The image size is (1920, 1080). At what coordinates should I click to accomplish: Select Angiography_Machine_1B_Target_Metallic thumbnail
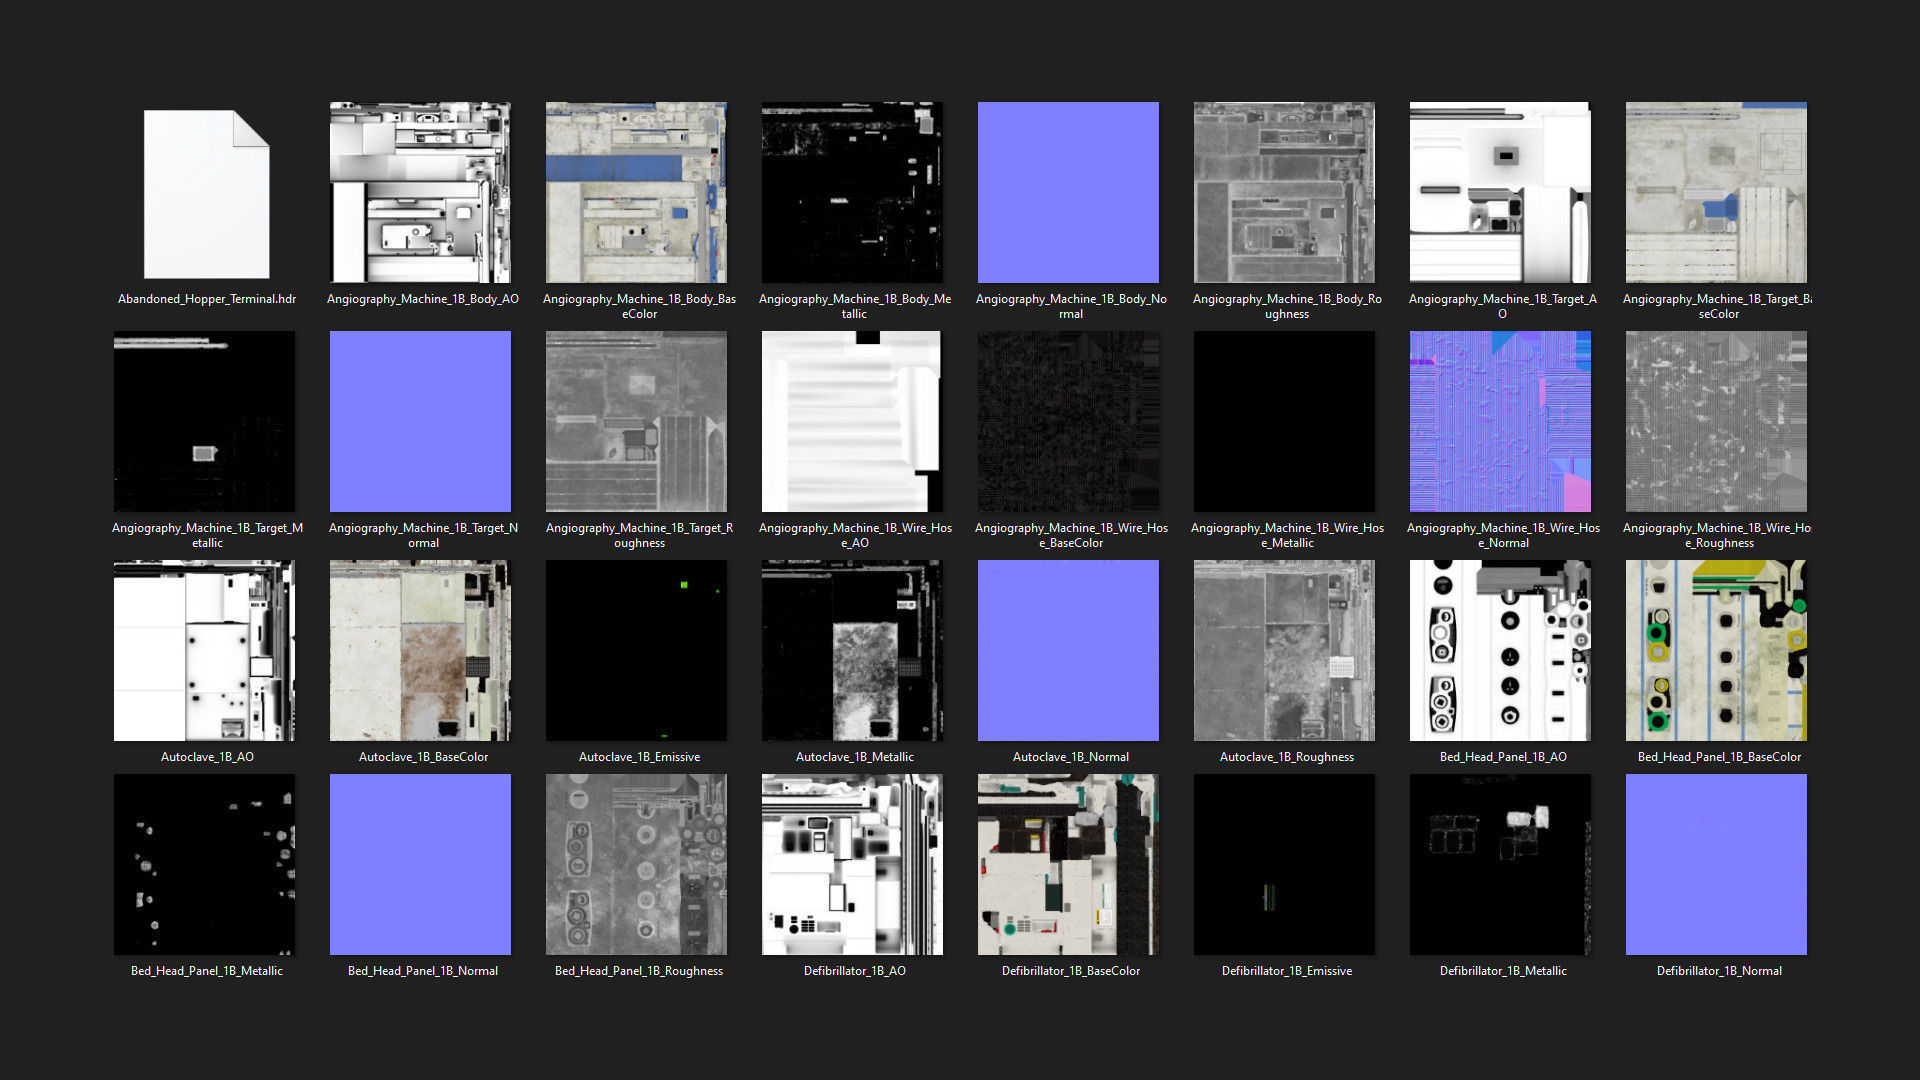[x=204, y=421]
